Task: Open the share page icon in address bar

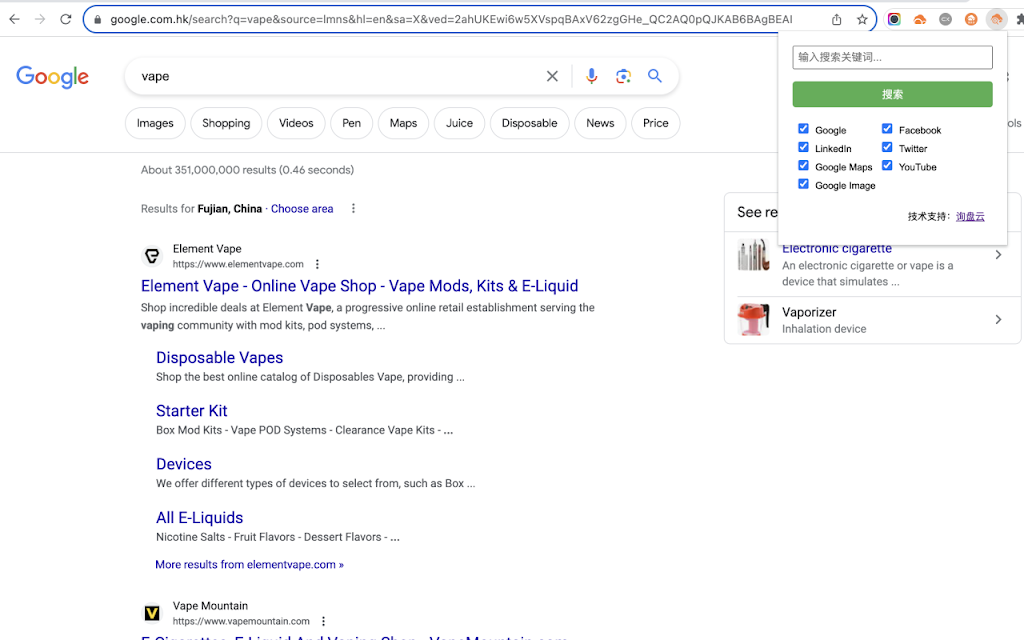Action: (837, 20)
